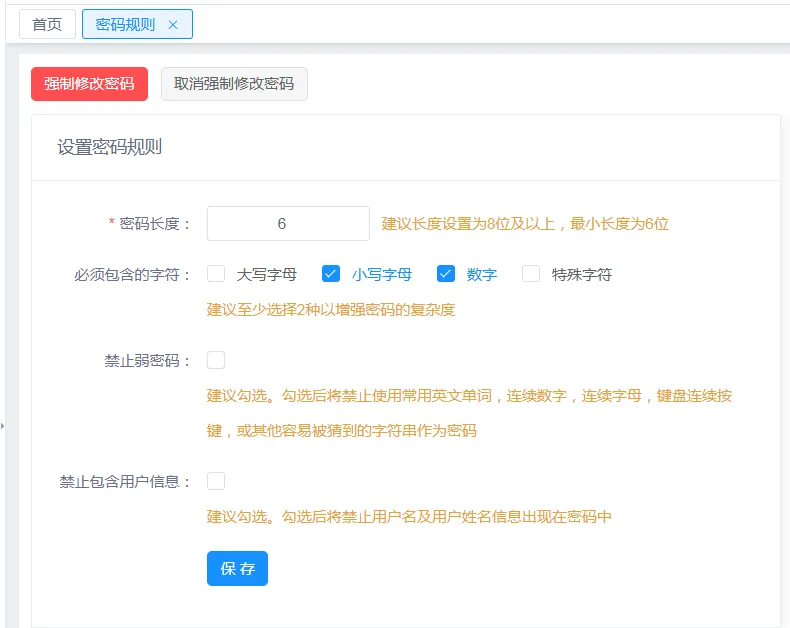Click the 小写字母 label text
Screen dimensions: 790x628
[382, 275]
